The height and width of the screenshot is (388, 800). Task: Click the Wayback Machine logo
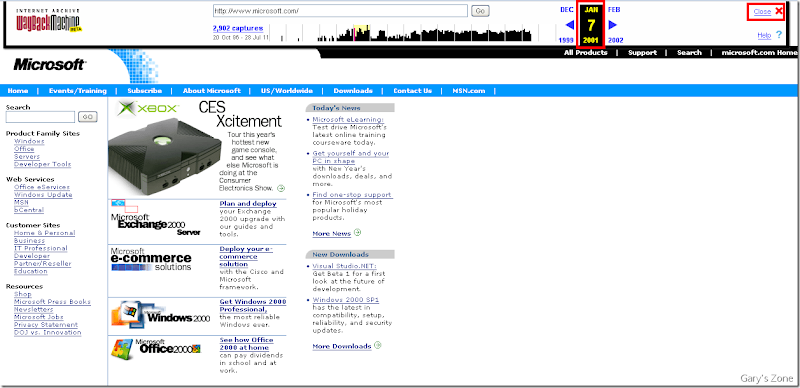[49, 21]
